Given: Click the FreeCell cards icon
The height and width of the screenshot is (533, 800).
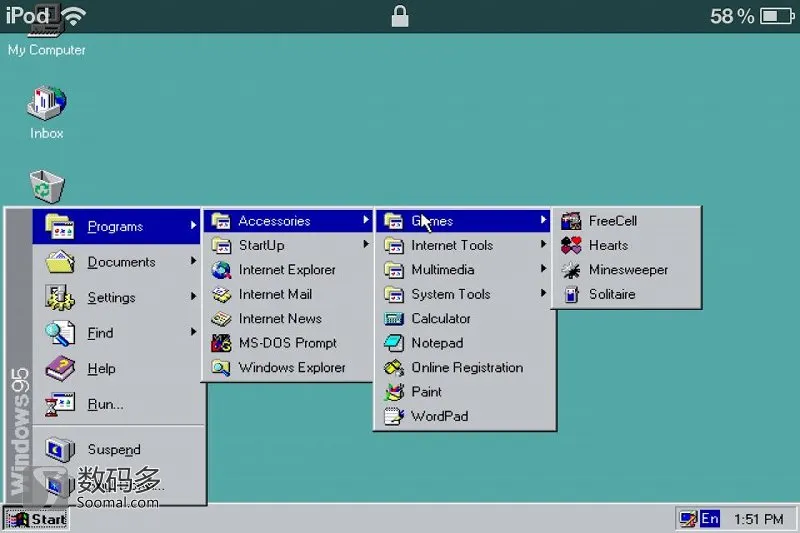Looking at the screenshot, I should point(571,221).
